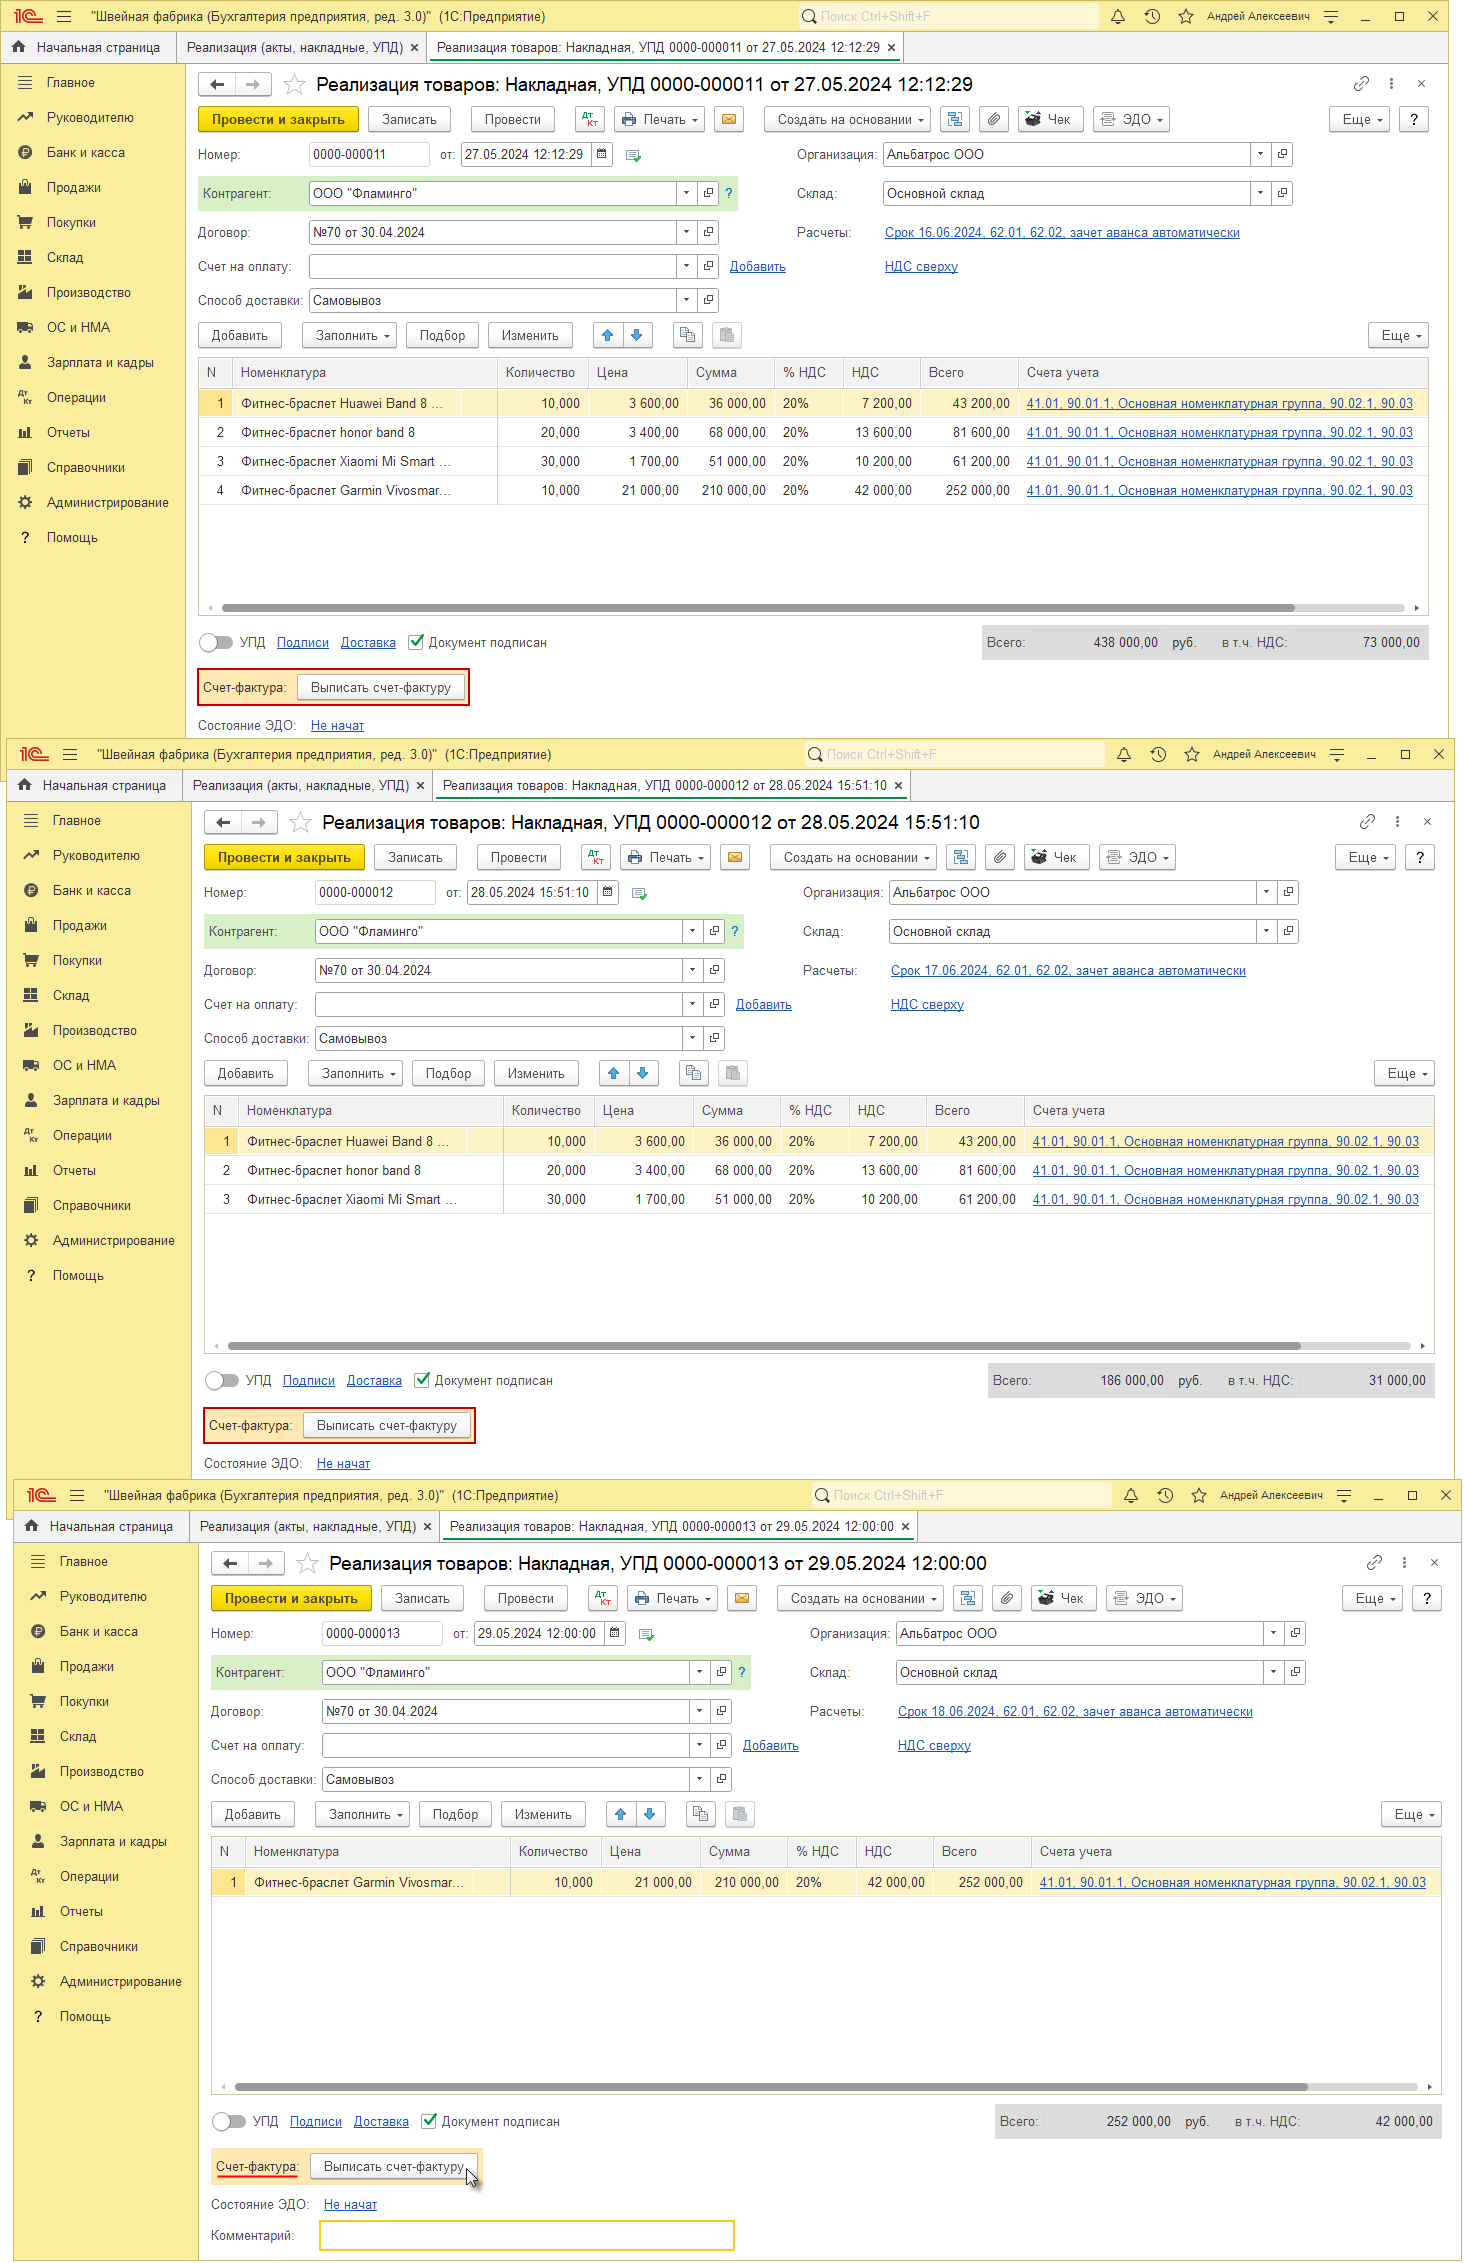Click Выписать счет-фактуру in document 0000-000011
Screen dimensions: 1464x2263
click(x=381, y=687)
